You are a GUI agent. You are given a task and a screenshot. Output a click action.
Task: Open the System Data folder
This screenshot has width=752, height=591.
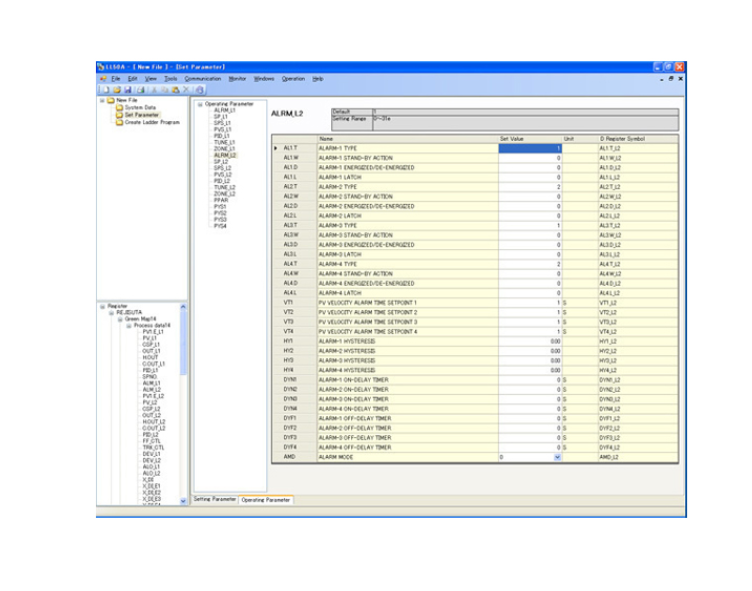click(x=140, y=107)
